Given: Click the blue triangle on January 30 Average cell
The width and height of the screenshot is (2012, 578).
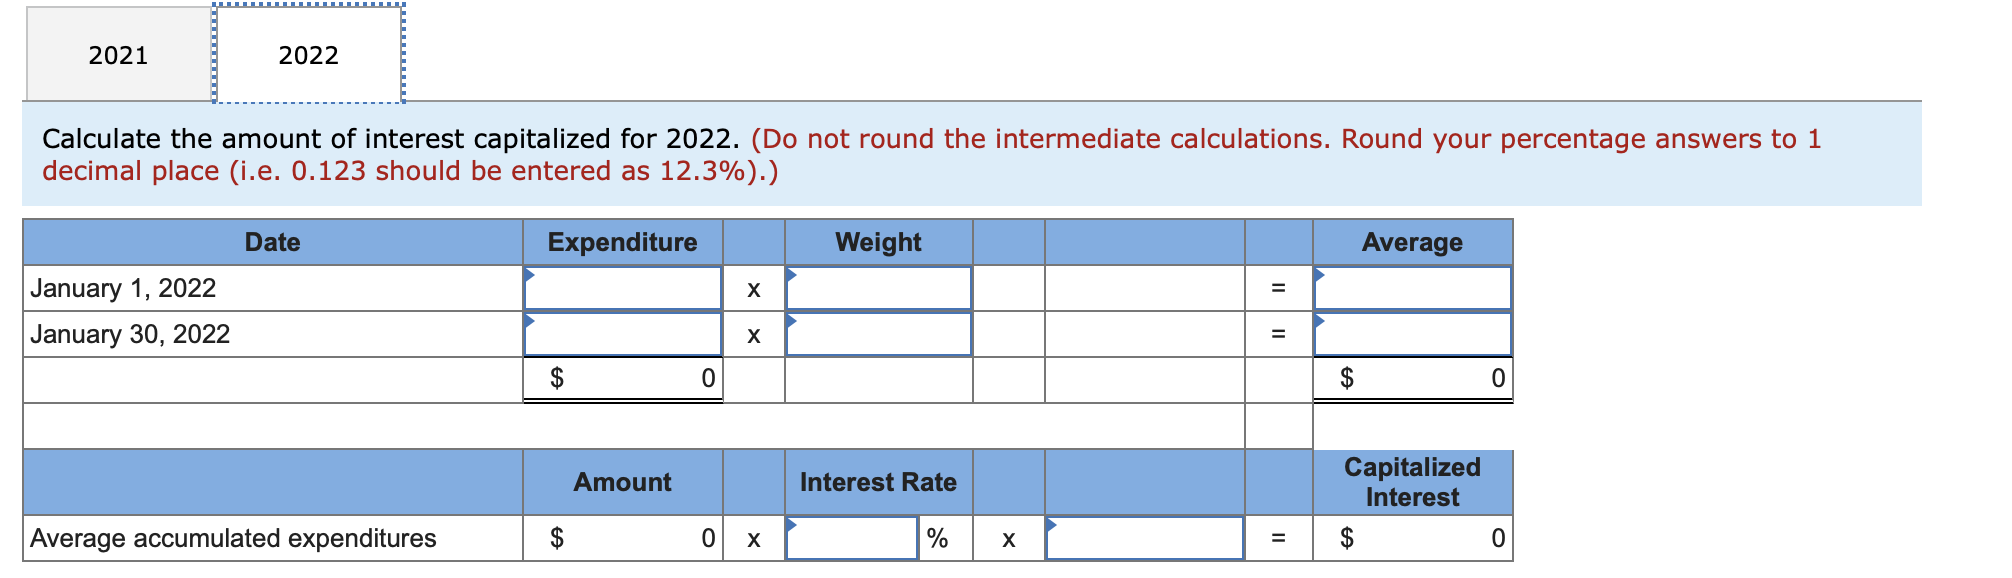Looking at the screenshot, I should coord(1320,321).
